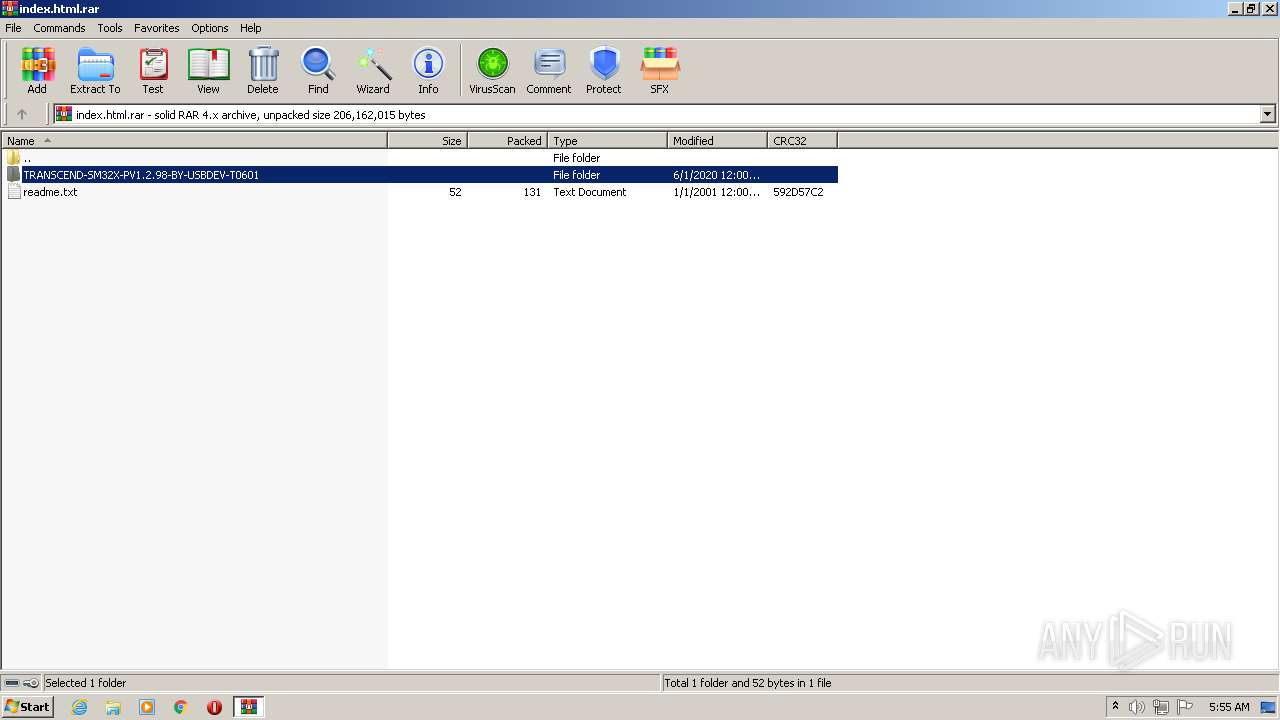Screen dimensions: 1280x720
Task: Sort by the Type column header
Action: point(607,141)
